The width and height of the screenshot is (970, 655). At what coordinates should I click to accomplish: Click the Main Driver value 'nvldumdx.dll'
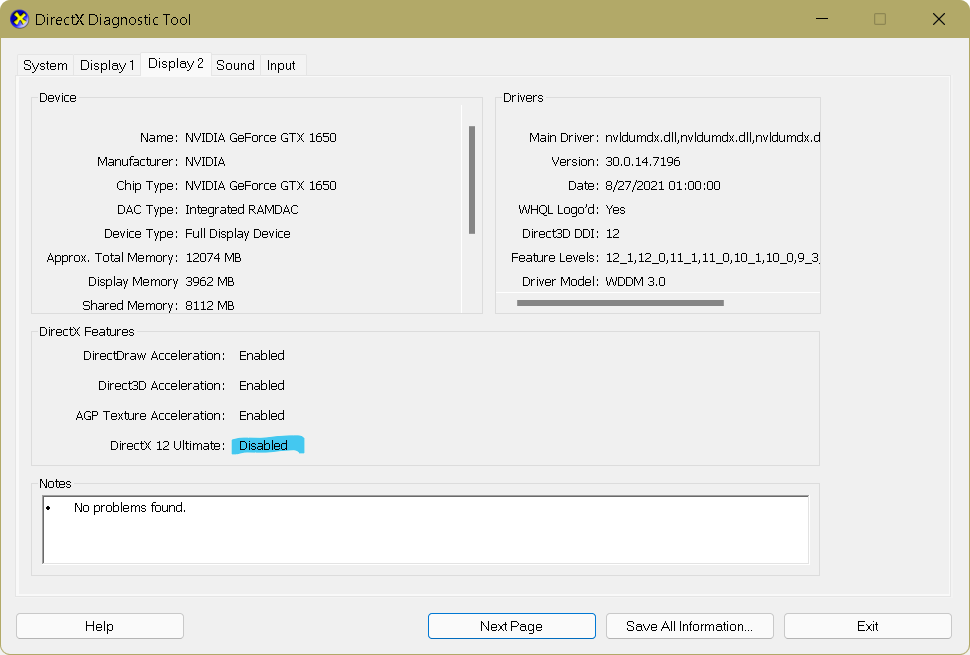pyautogui.click(x=713, y=137)
